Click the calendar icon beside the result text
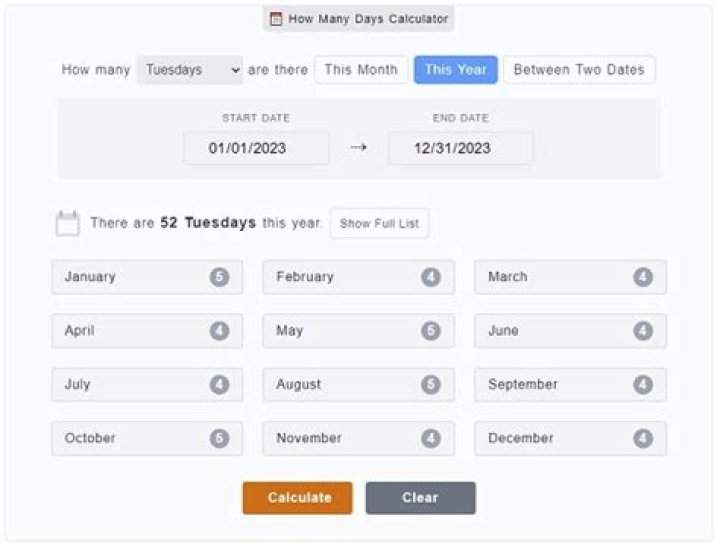This screenshot has width=720, height=547. pyautogui.click(x=67, y=224)
